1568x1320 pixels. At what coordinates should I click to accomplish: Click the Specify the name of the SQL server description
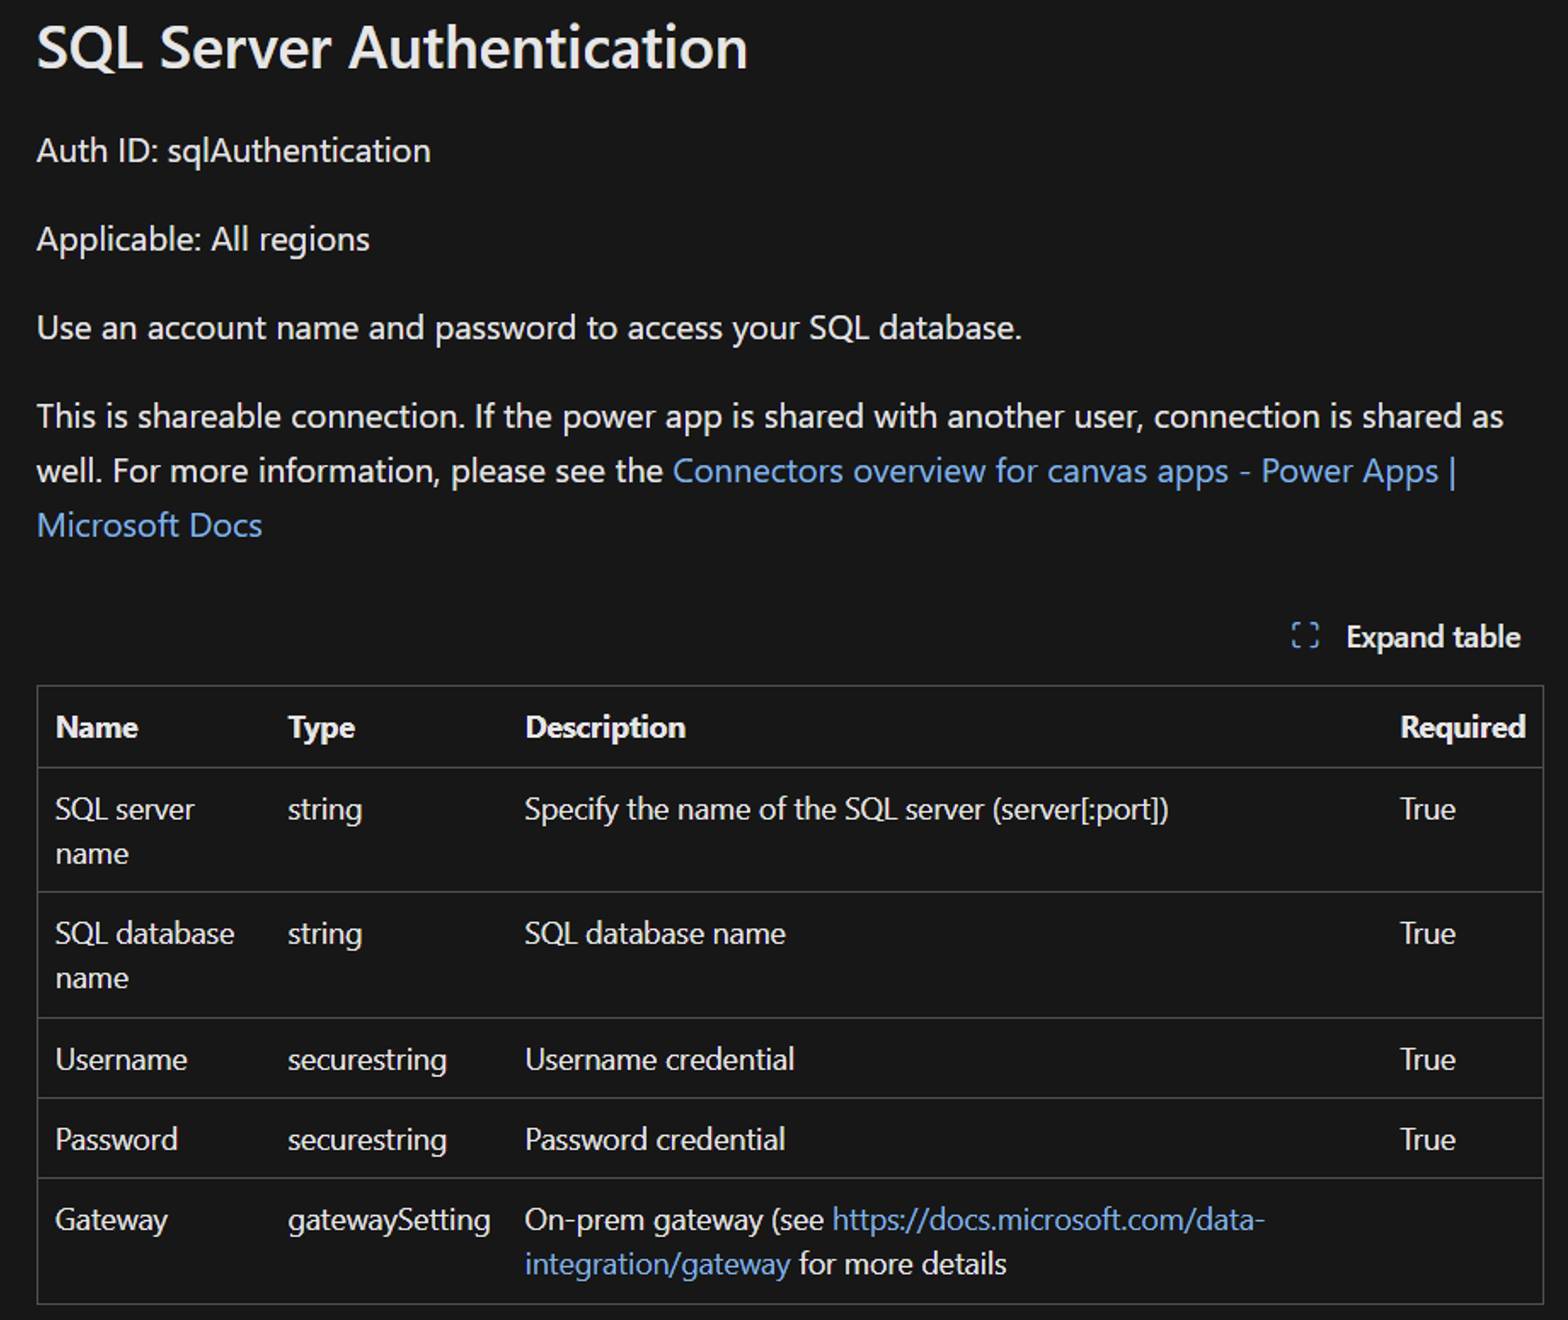[846, 810]
